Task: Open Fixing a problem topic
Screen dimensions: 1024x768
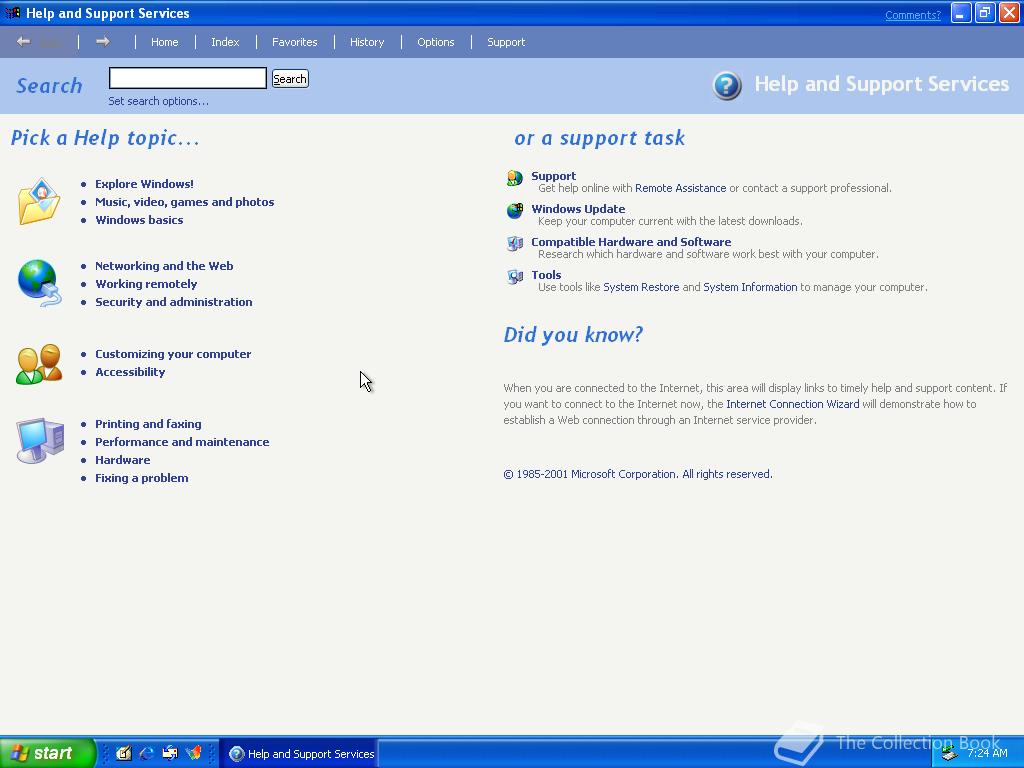Action: 142,478
